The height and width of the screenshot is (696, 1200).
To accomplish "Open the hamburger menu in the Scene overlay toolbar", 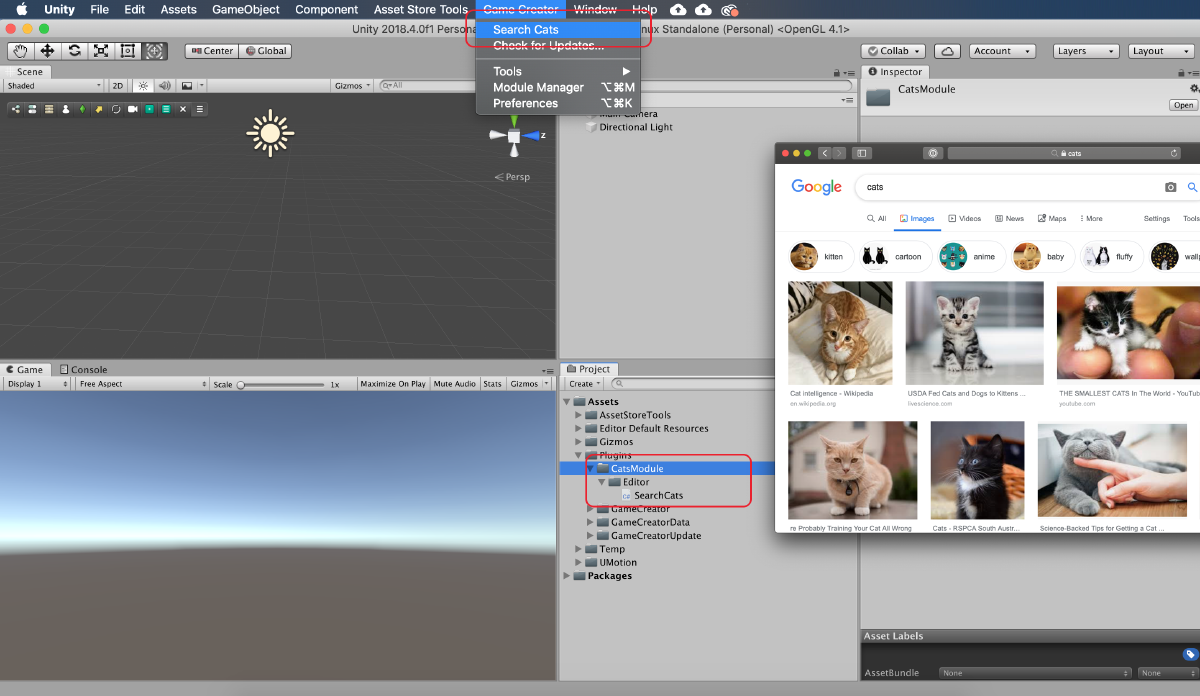I will tap(200, 109).
